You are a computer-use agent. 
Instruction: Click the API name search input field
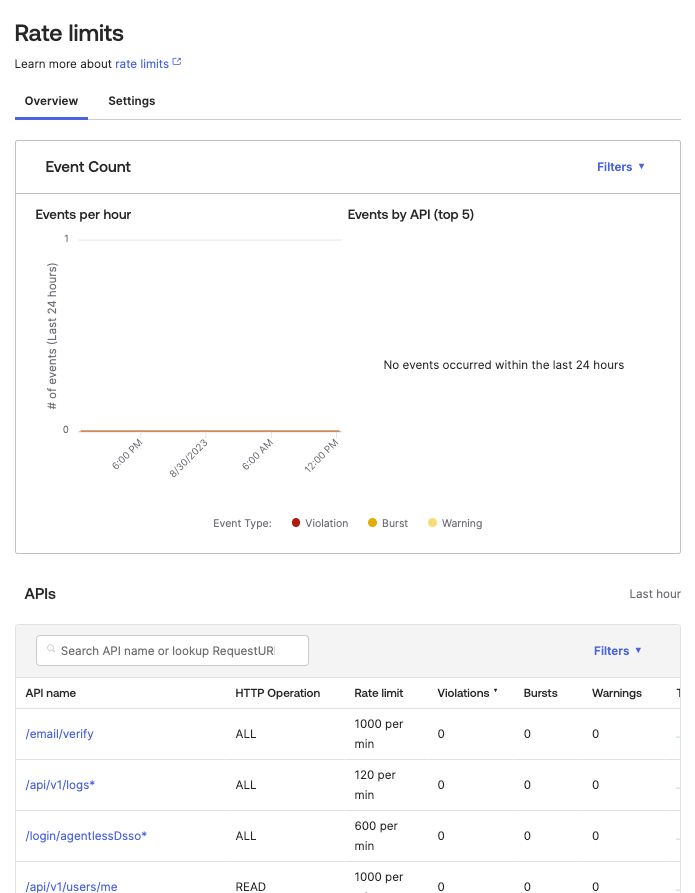[175, 650]
